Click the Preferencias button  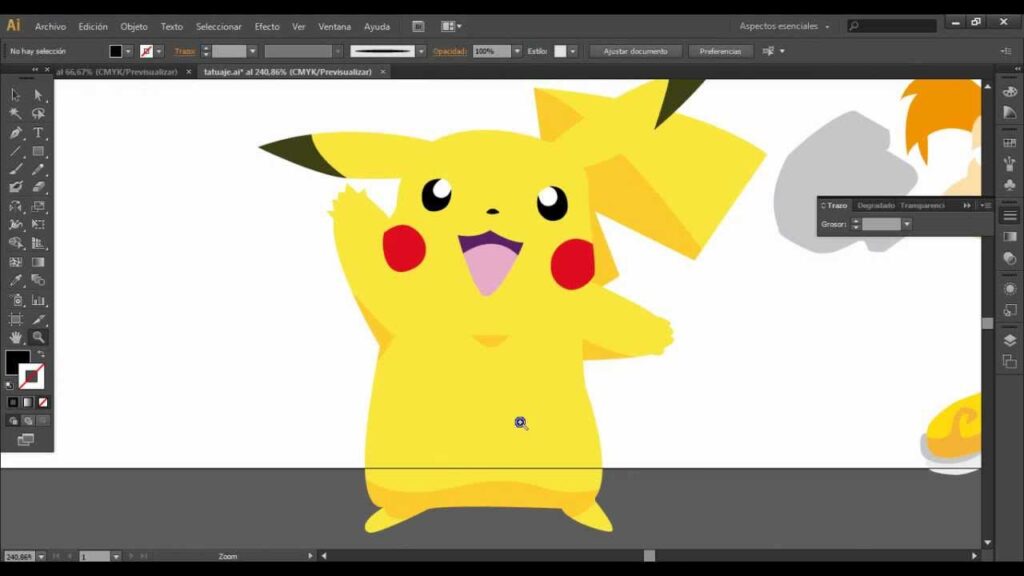pyautogui.click(x=720, y=51)
